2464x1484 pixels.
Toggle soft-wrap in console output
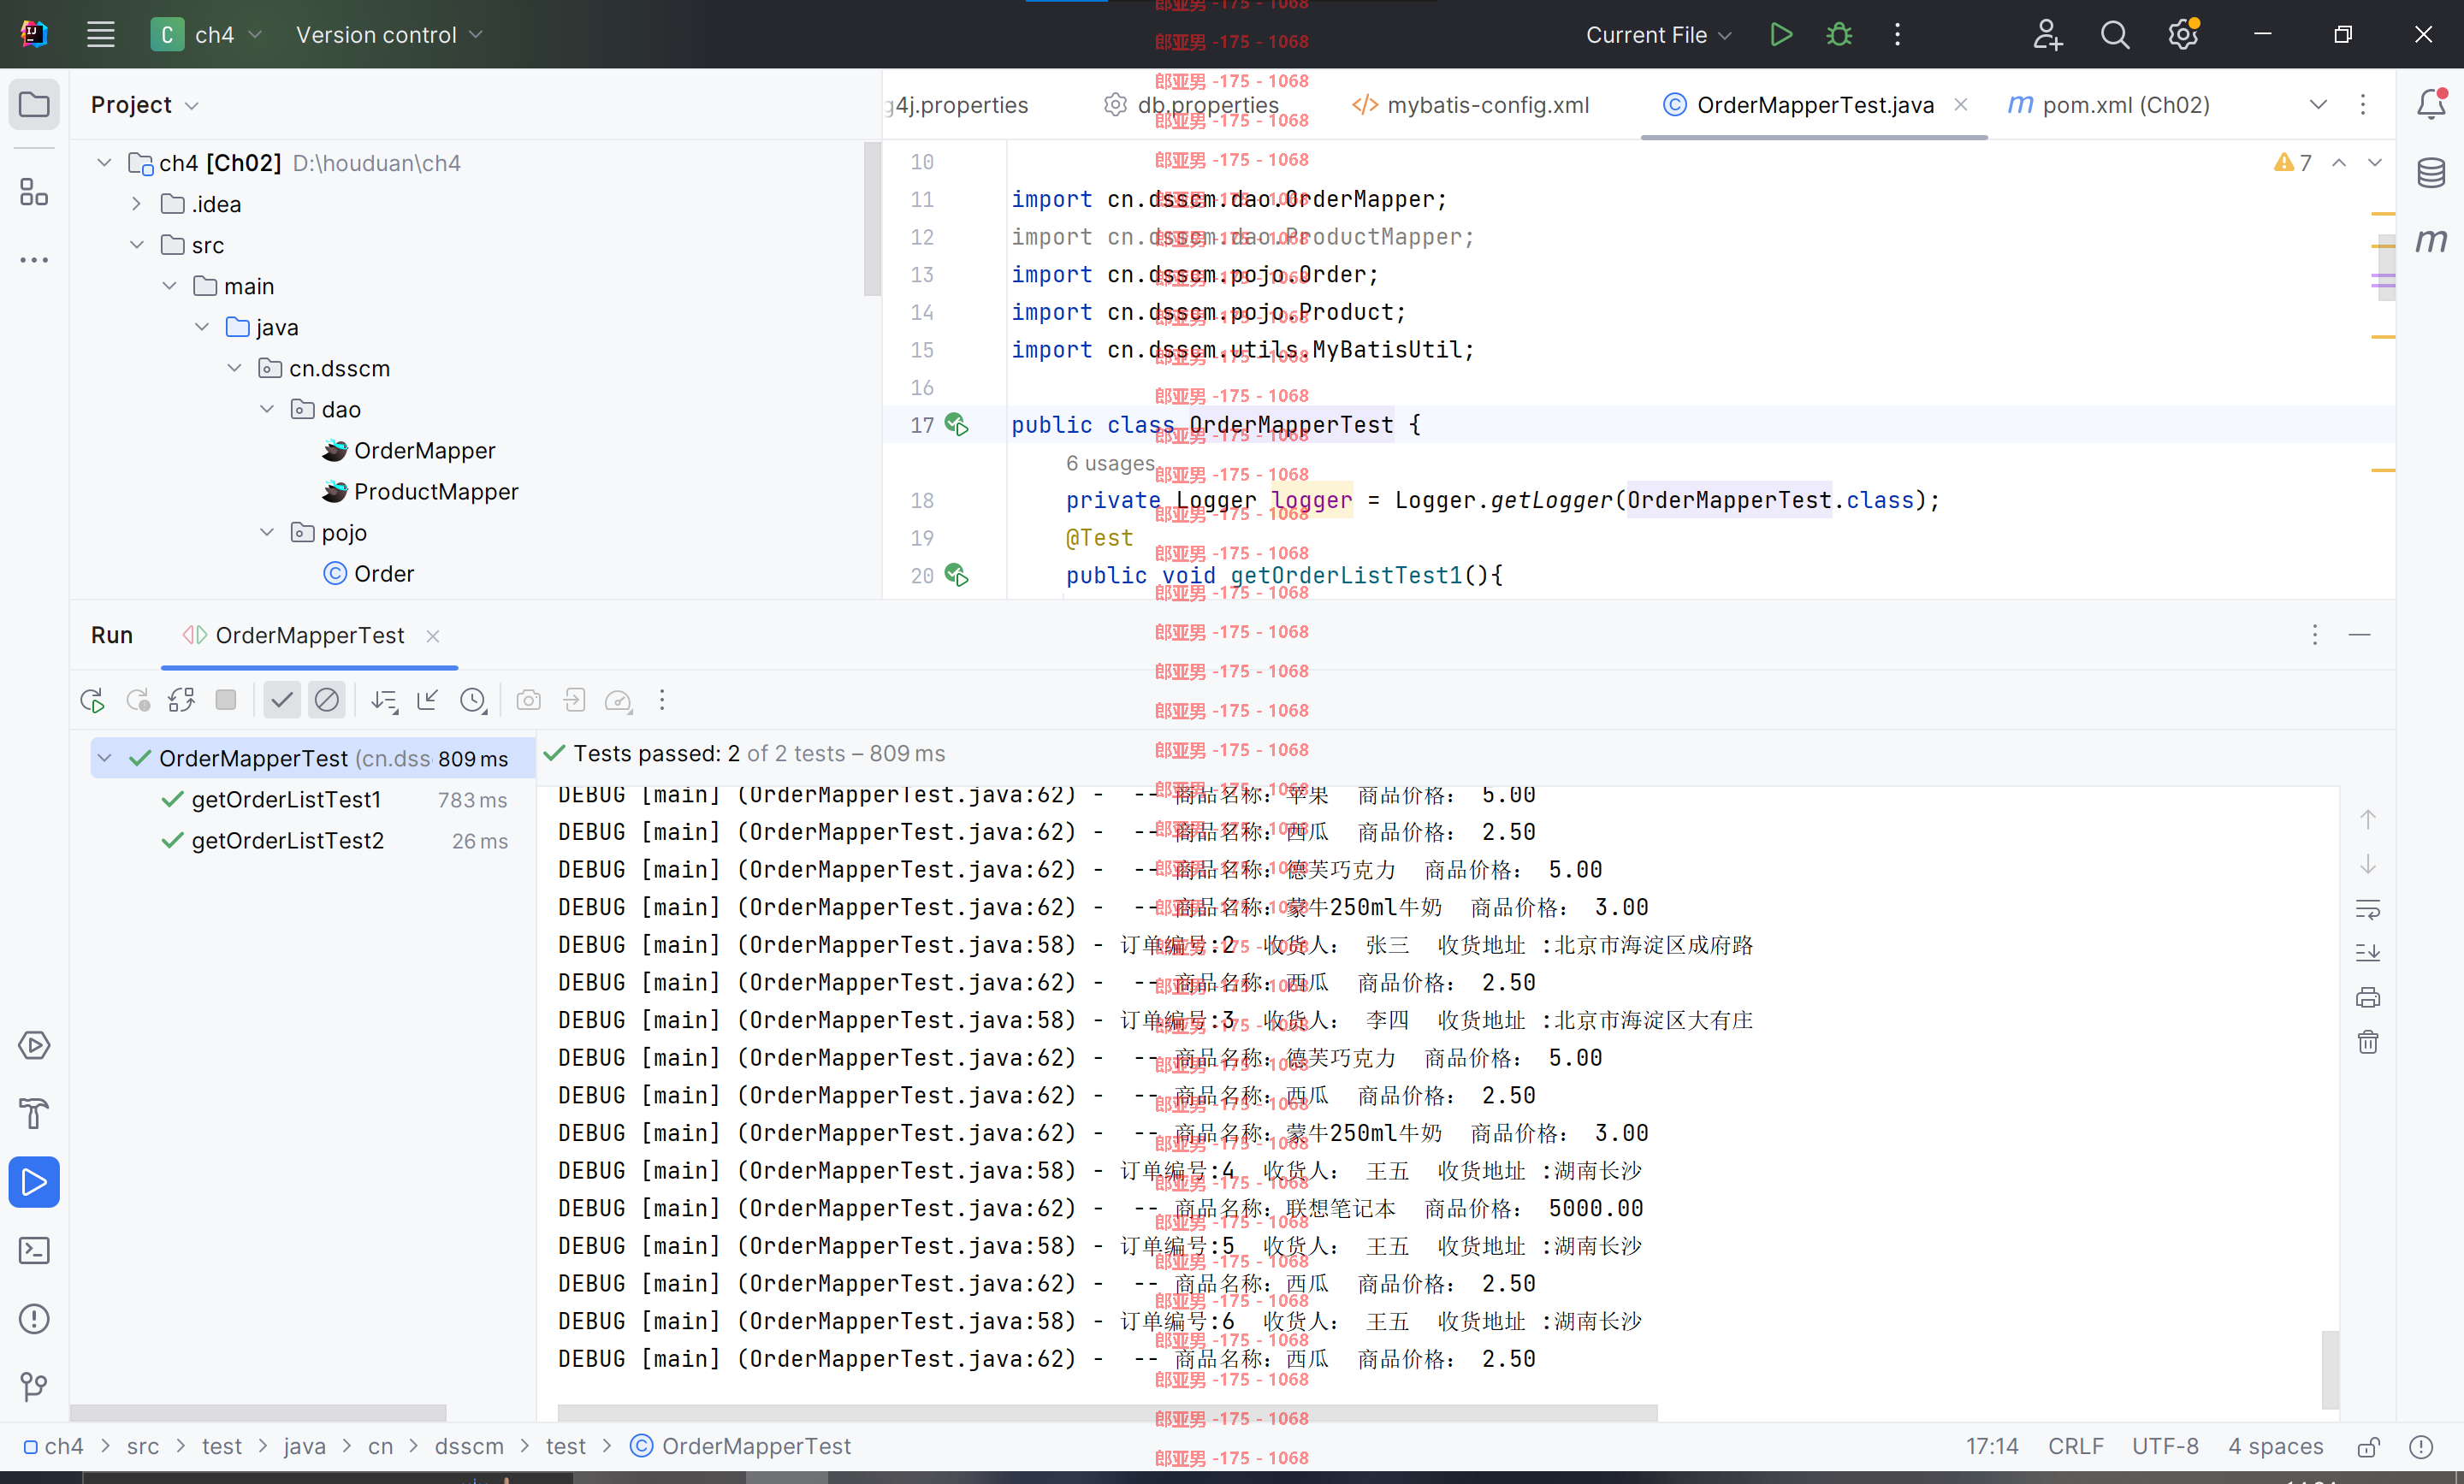(2368, 909)
